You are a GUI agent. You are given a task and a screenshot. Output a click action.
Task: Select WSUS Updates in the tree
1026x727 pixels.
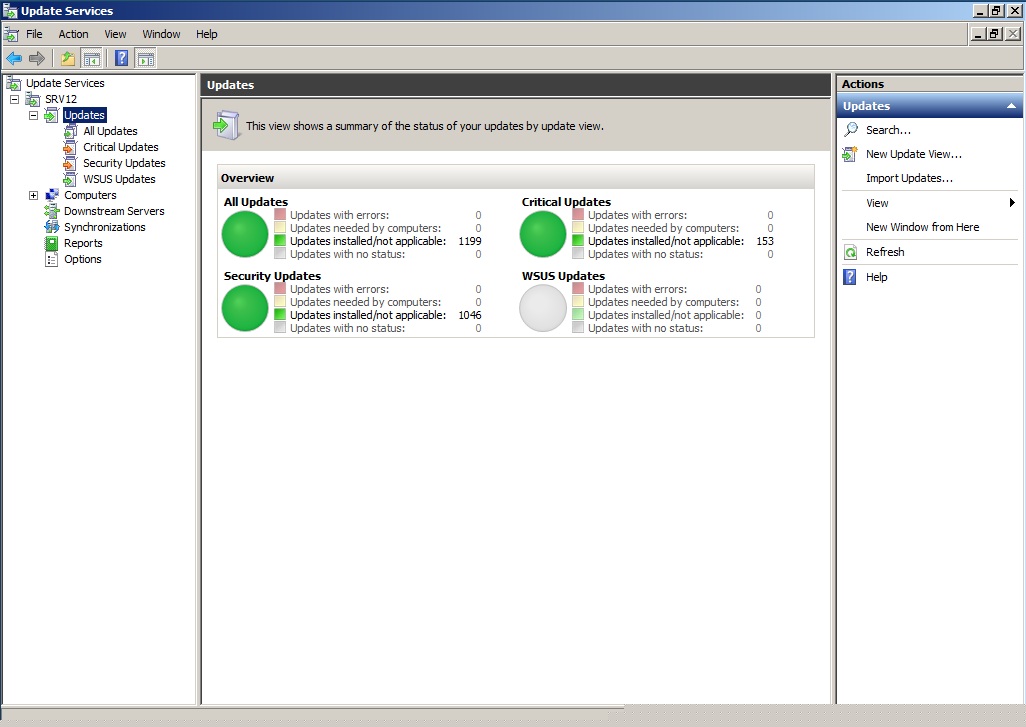coord(119,179)
